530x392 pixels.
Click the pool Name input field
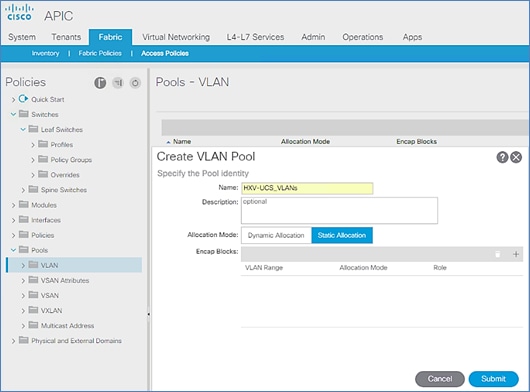(307, 188)
